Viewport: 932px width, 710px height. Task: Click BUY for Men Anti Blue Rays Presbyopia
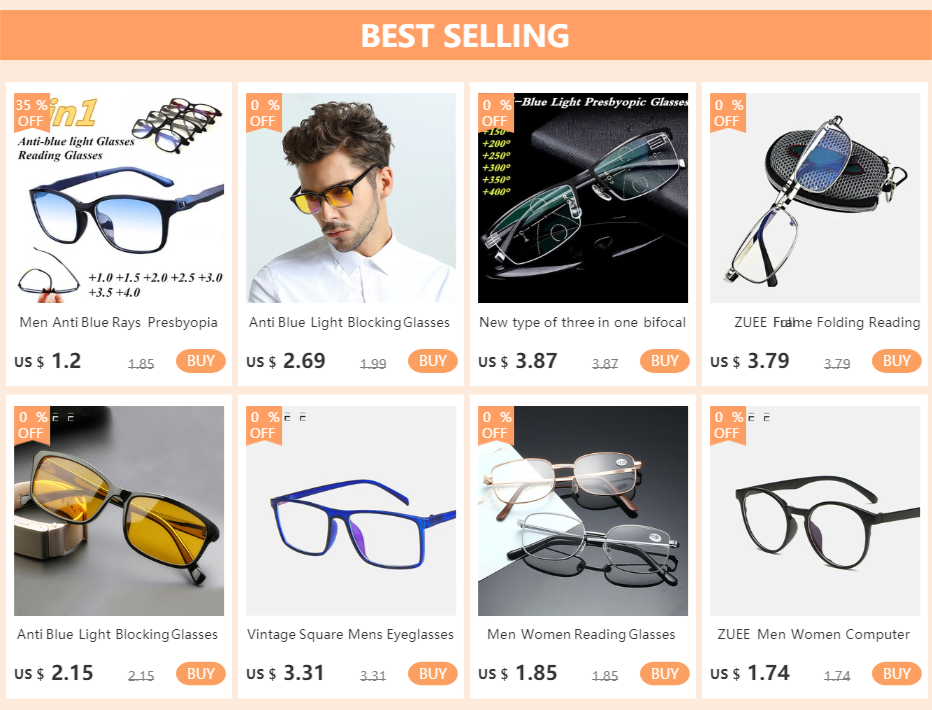click(x=201, y=361)
